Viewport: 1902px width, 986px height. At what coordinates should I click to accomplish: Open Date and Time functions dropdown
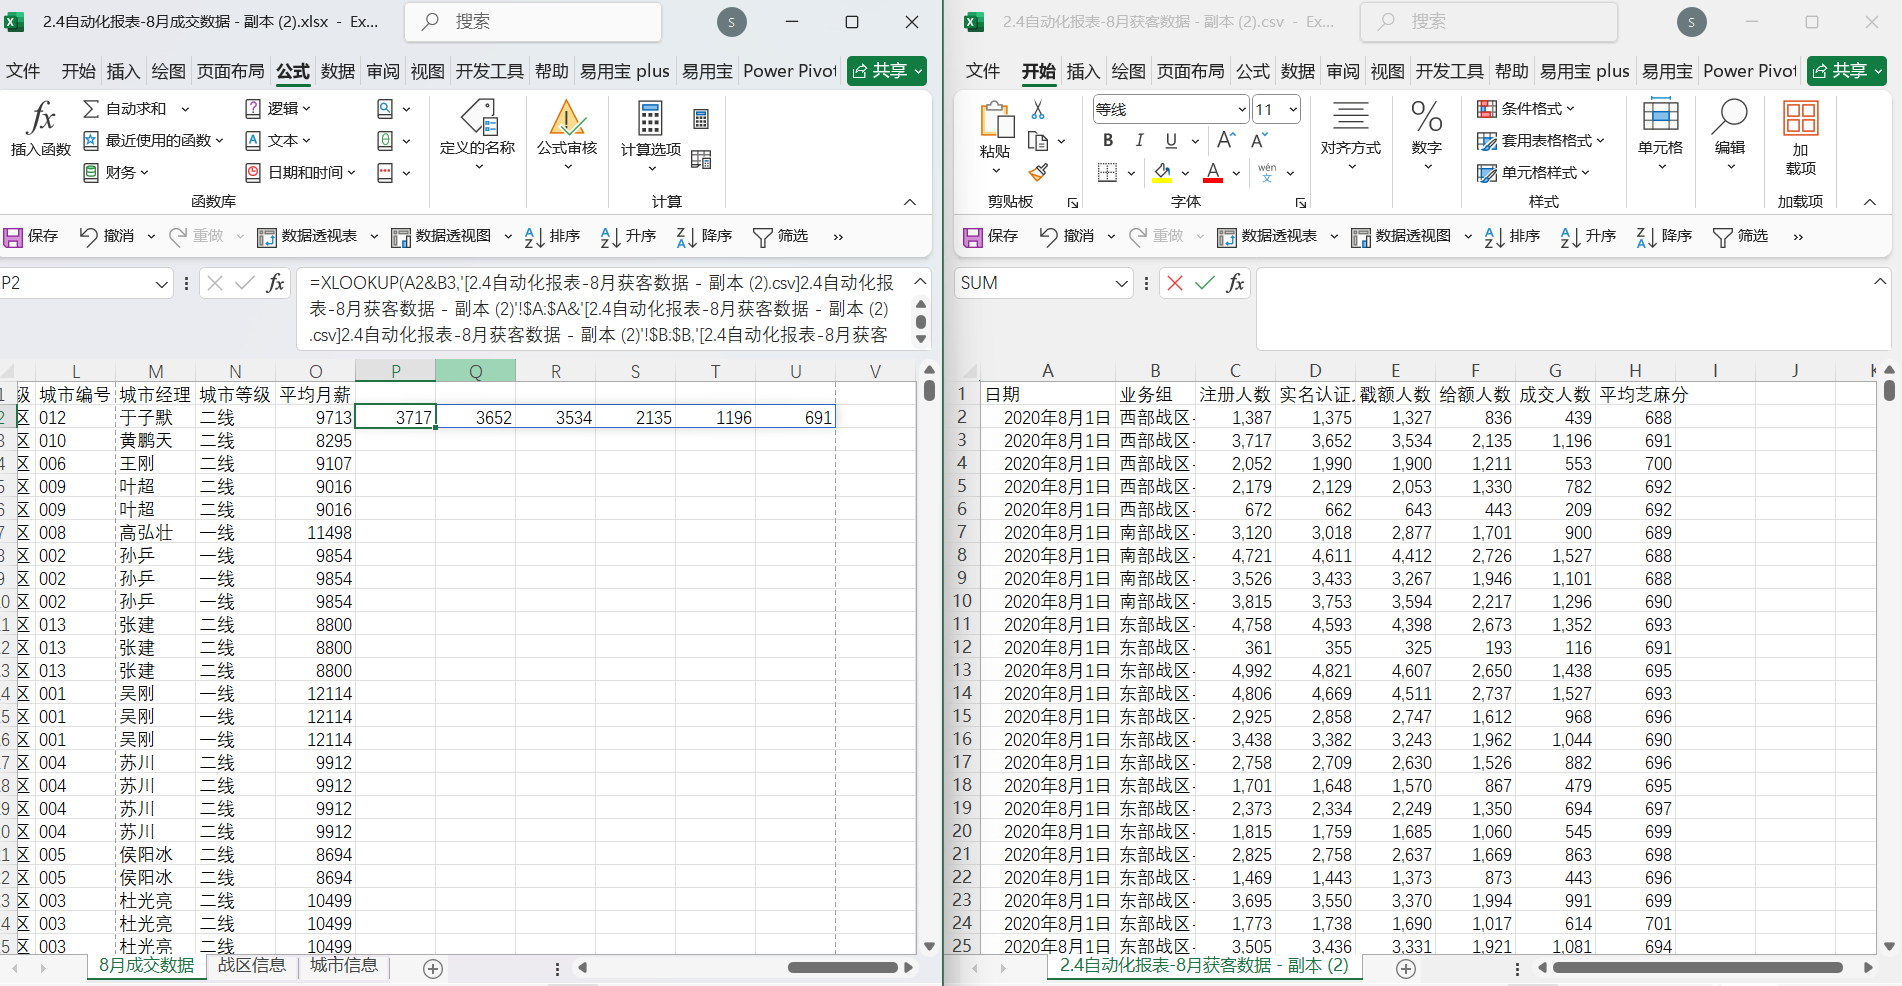tap(300, 172)
